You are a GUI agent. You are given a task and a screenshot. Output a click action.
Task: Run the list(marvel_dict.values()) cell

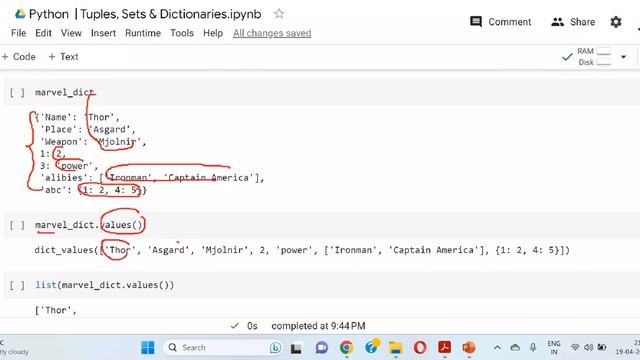coord(17,285)
